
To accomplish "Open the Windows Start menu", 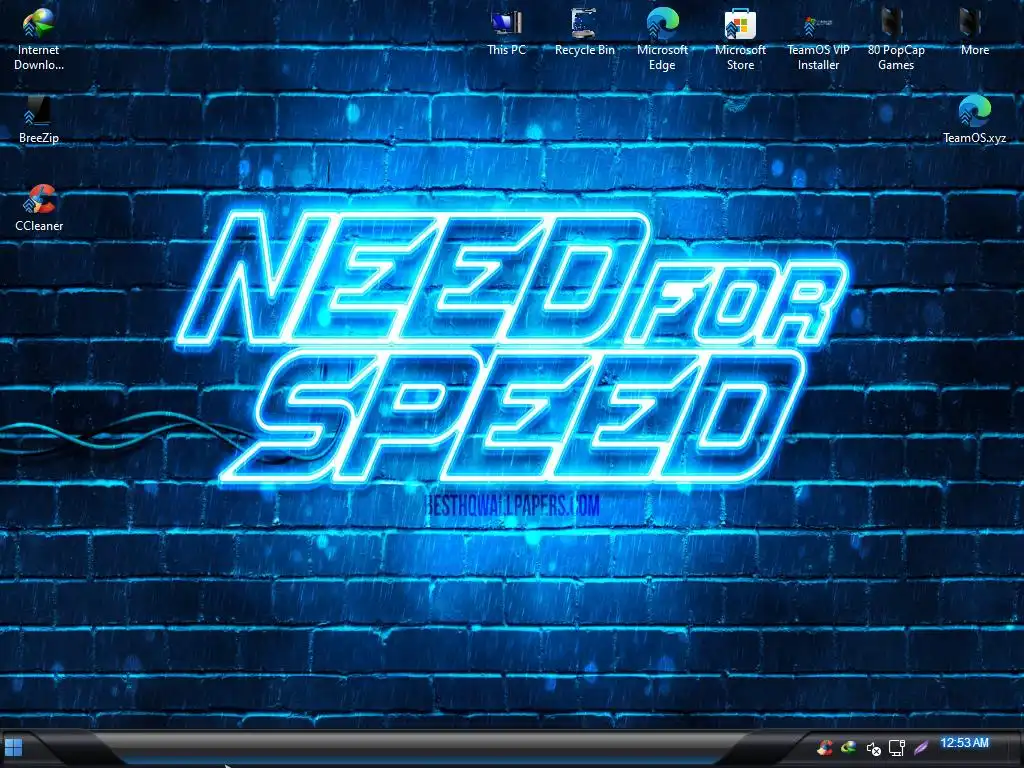I will tap(13, 747).
